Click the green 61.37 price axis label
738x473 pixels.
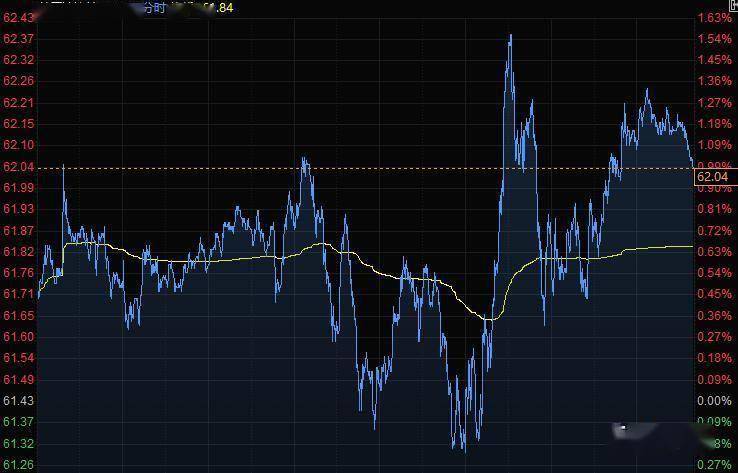pyautogui.click(x=19, y=421)
